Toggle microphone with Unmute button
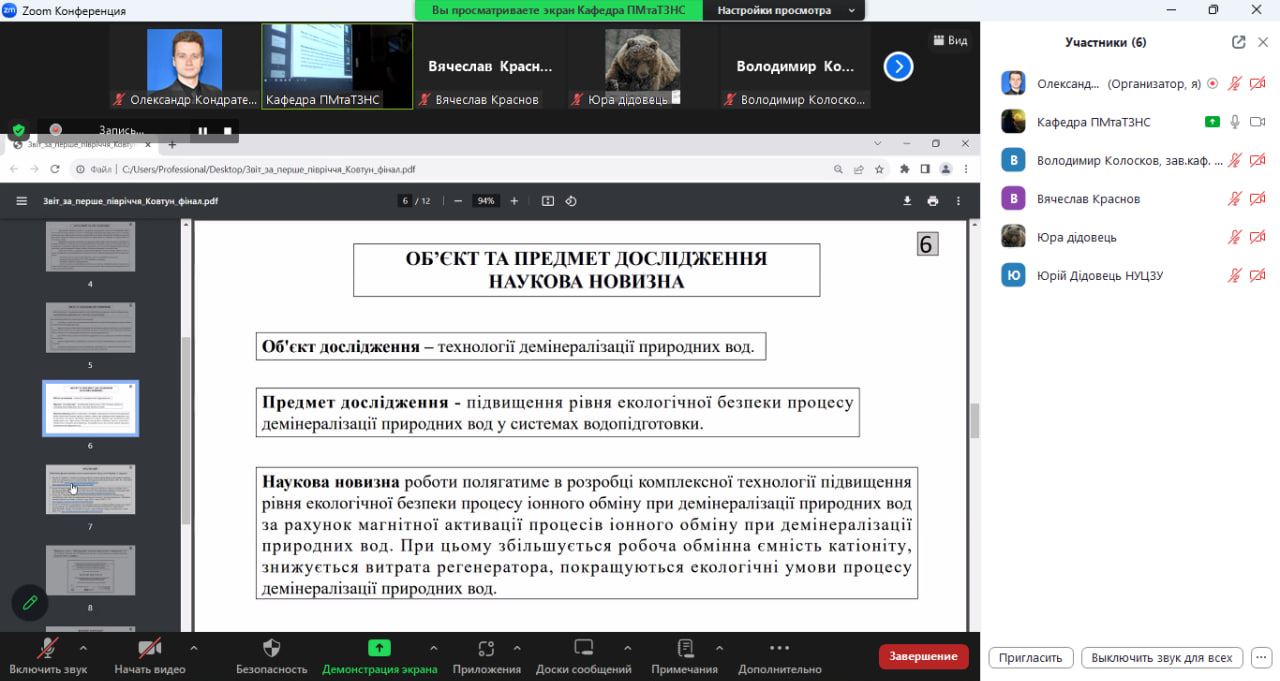Viewport: 1280px width, 681px height. coord(47,648)
